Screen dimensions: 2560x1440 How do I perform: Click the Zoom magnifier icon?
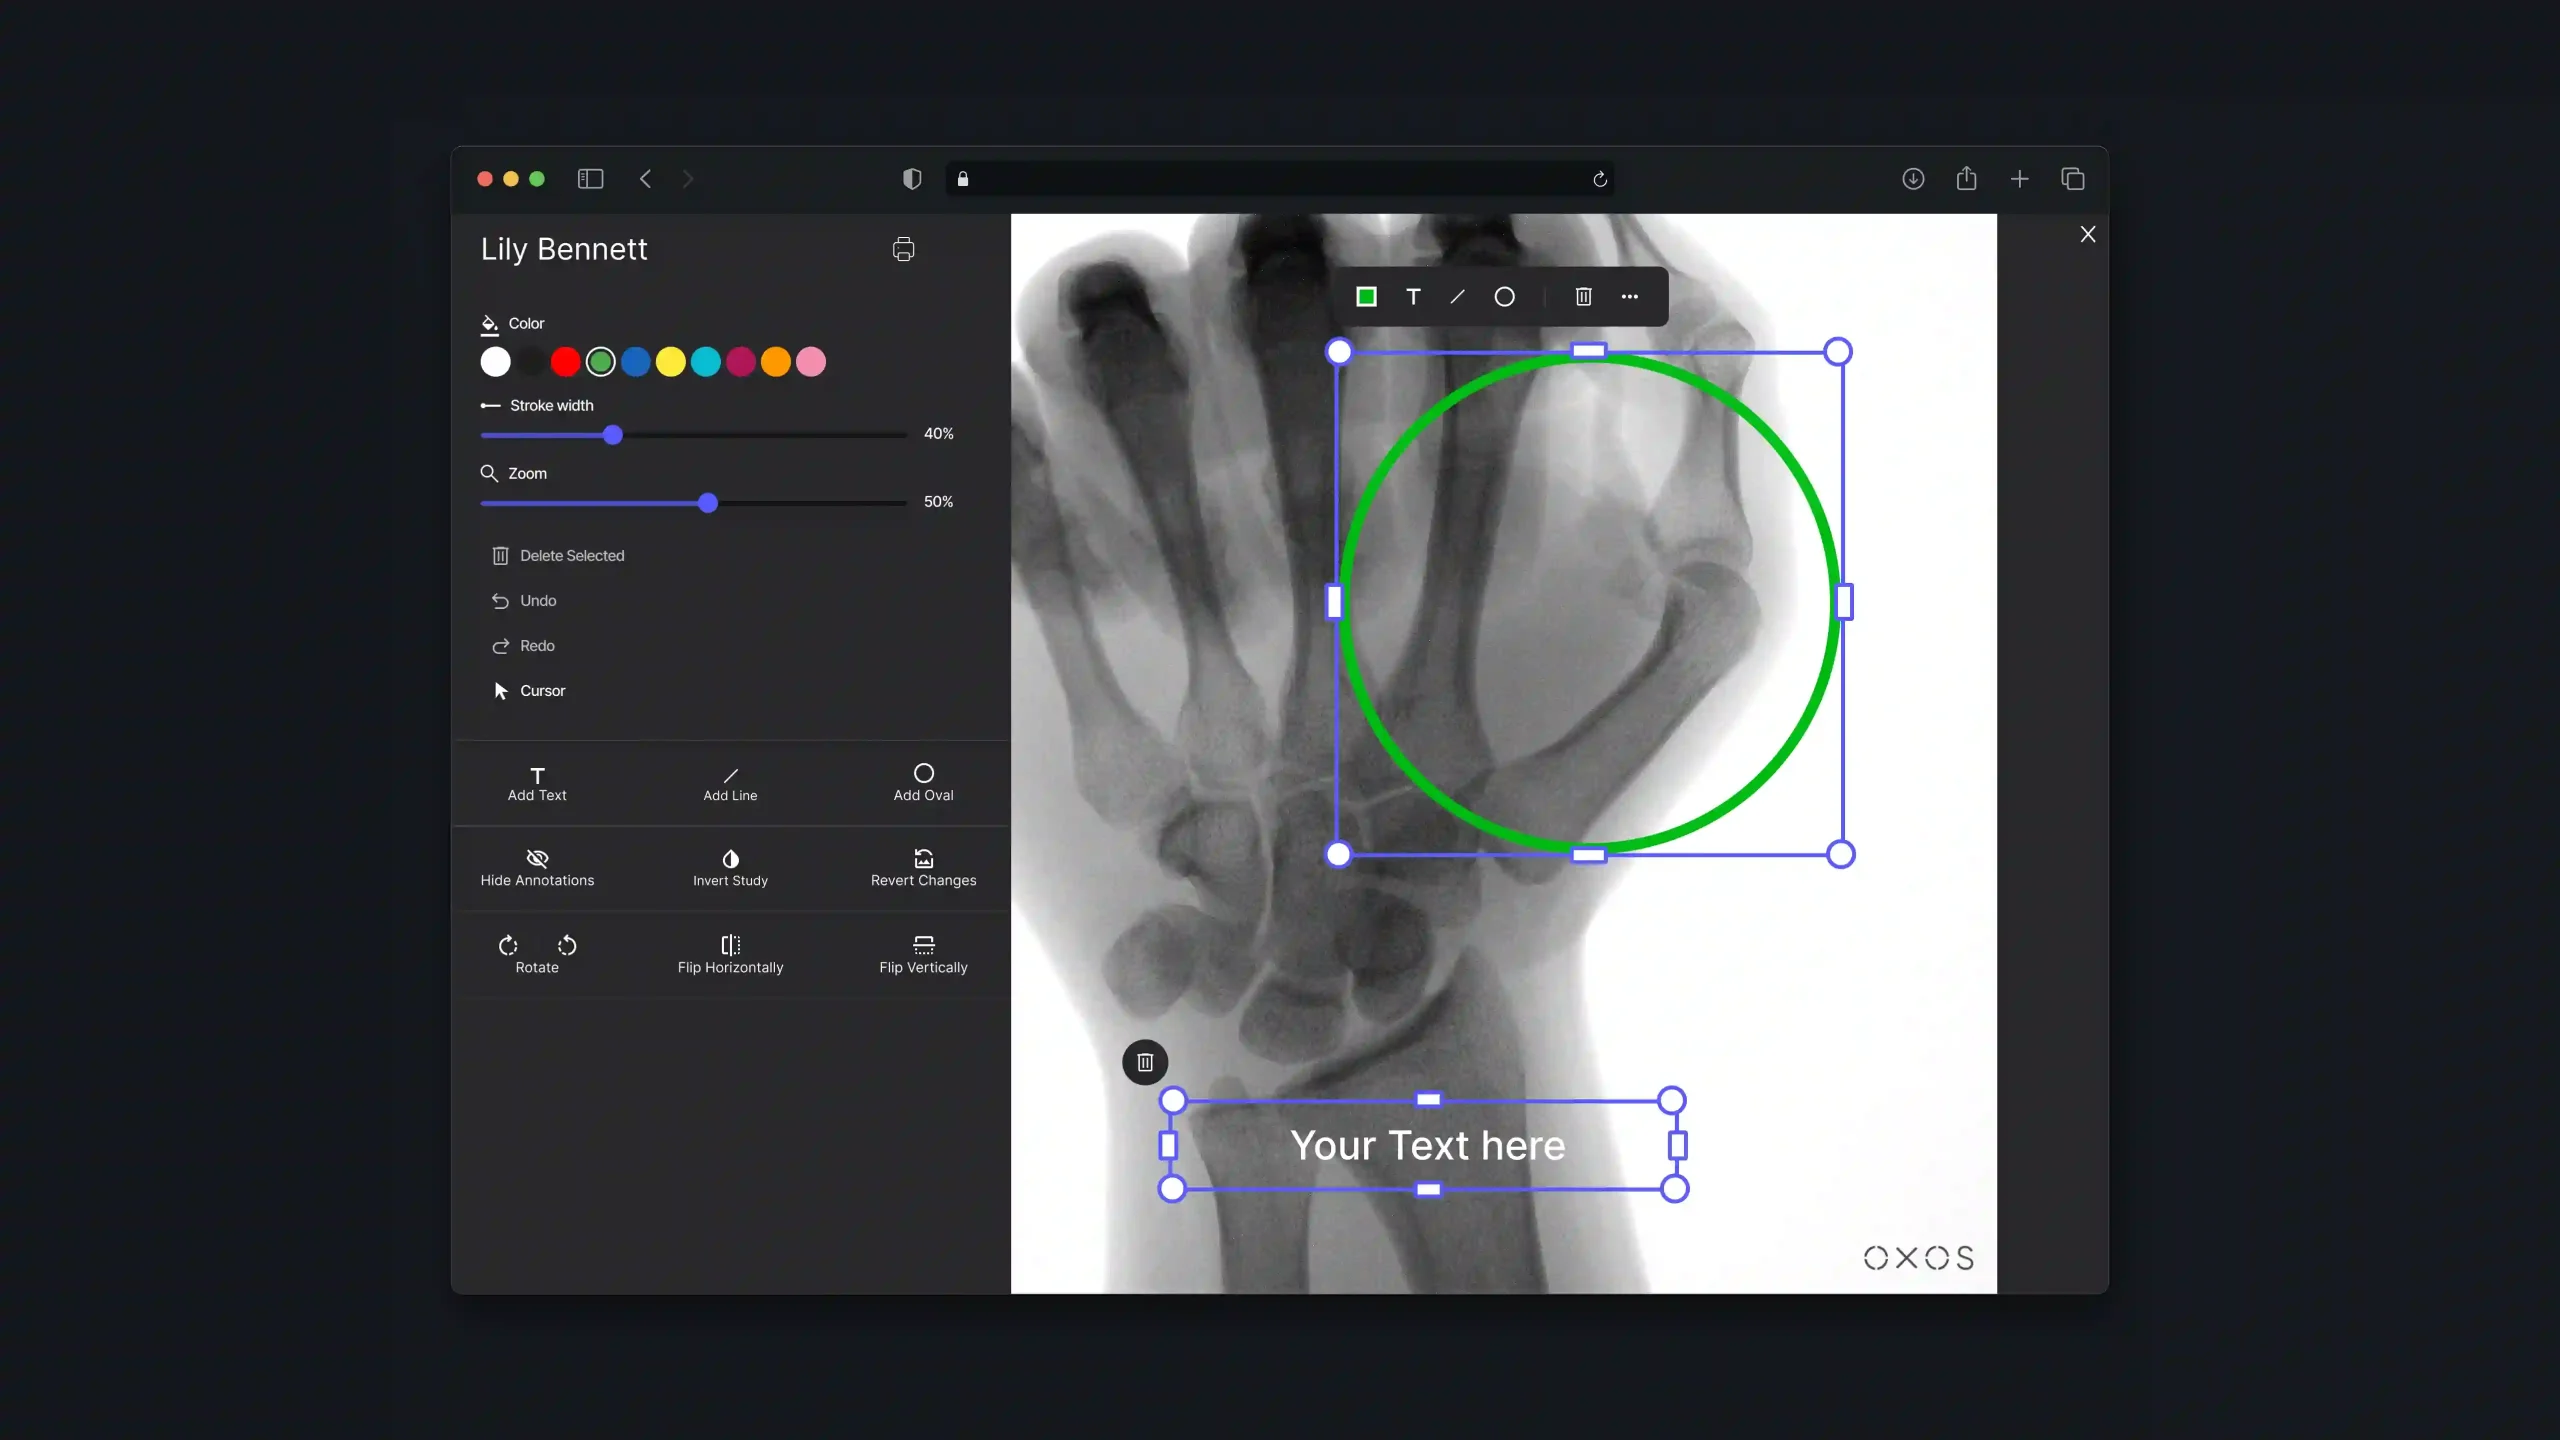(489, 473)
